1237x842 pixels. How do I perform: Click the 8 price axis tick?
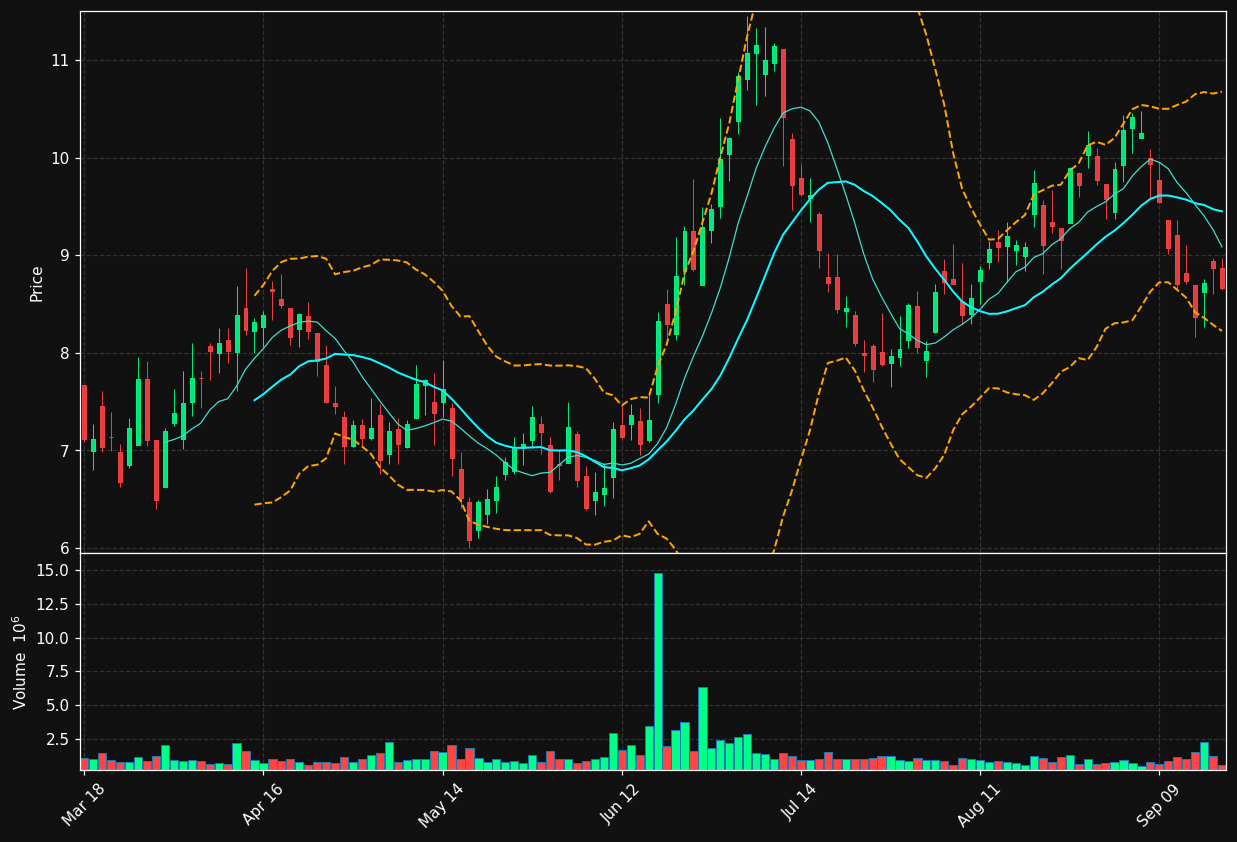click(65, 353)
